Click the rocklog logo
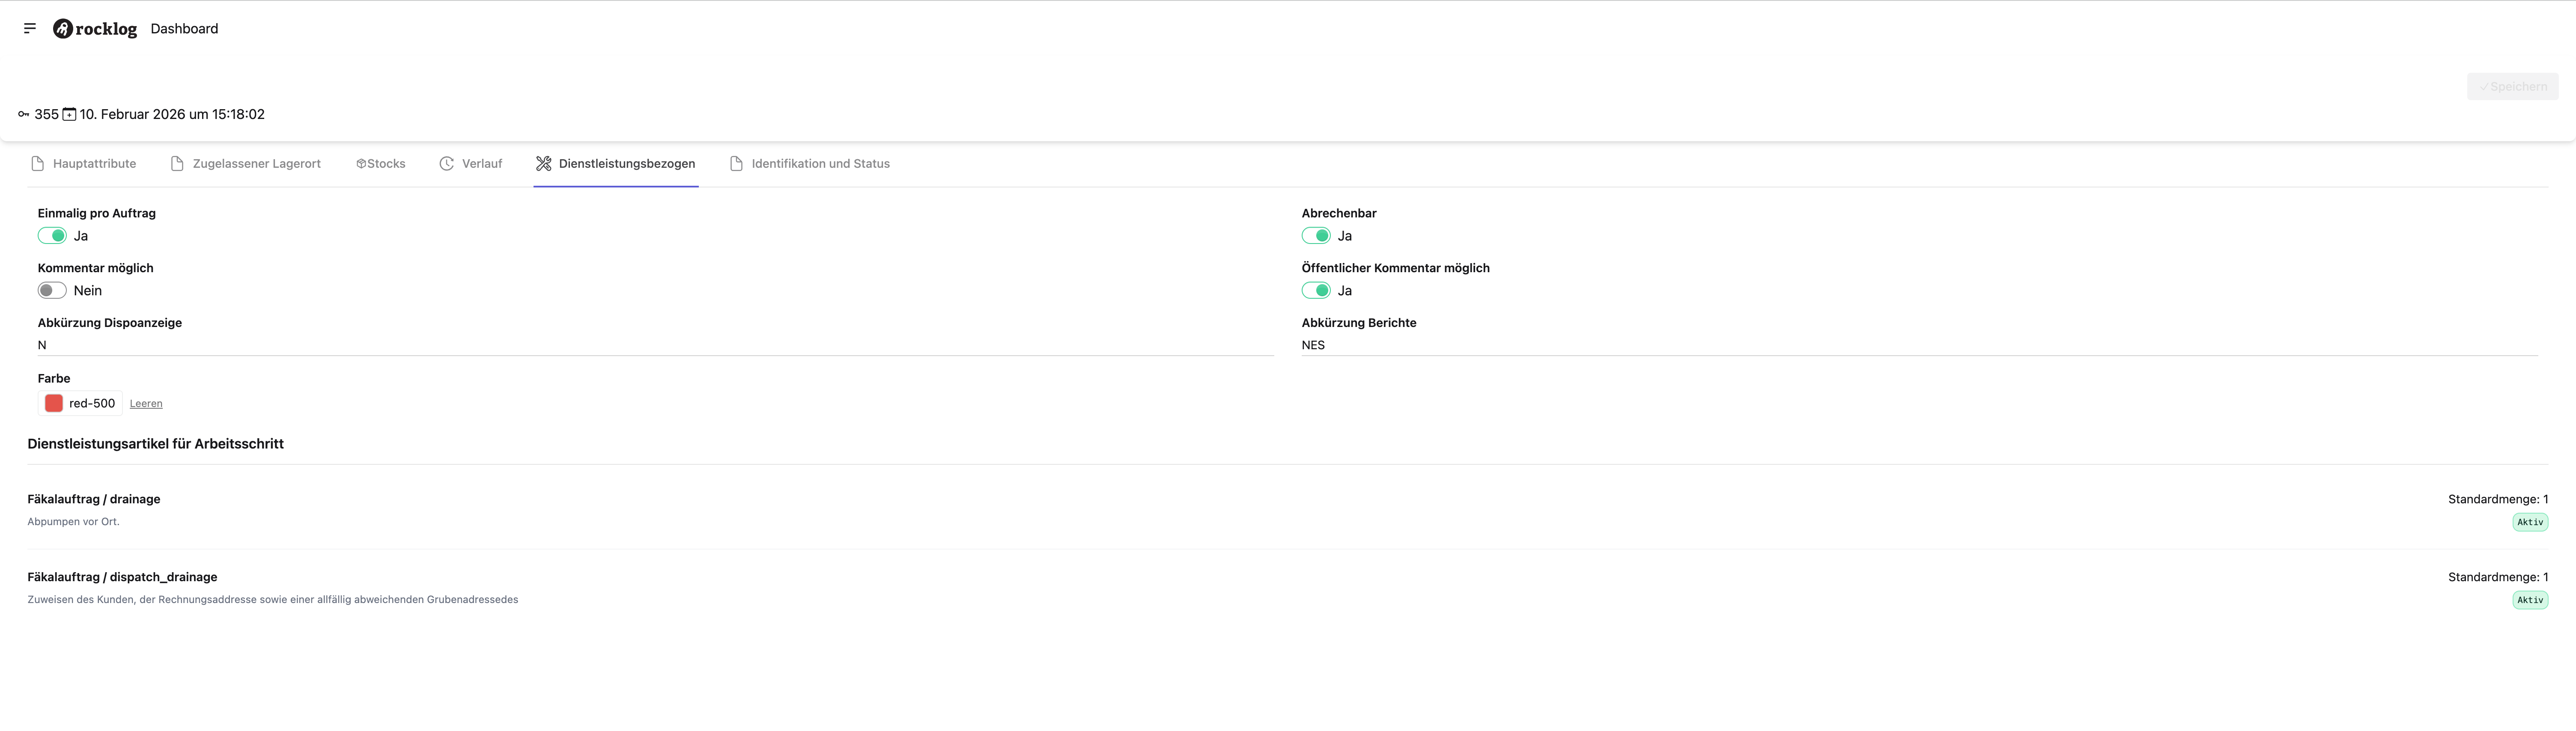The image size is (2576, 731). [95, 29]
